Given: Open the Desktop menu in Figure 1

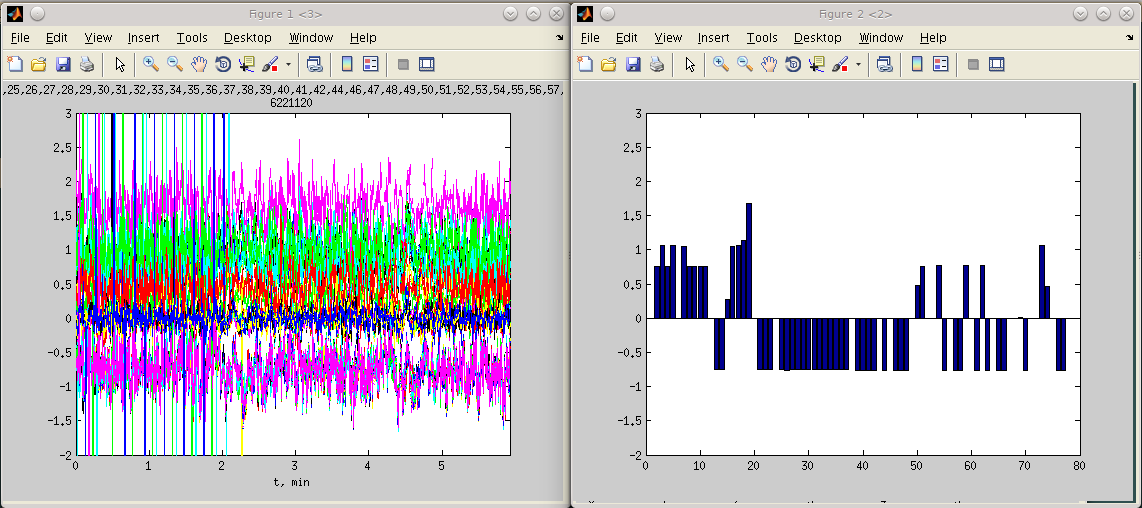Looking at the screenshot, I should pos(248,38).
